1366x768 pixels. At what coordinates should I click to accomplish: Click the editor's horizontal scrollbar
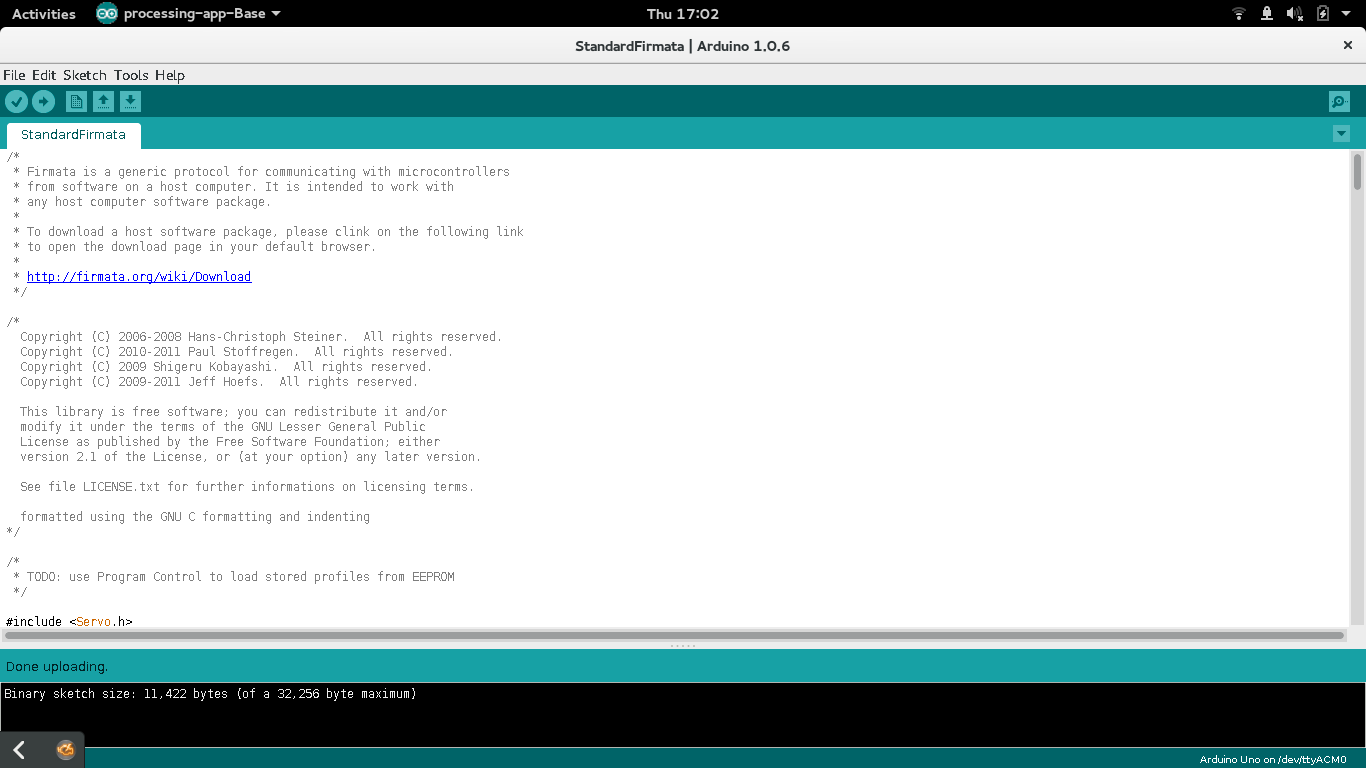[x=675, y=635]
